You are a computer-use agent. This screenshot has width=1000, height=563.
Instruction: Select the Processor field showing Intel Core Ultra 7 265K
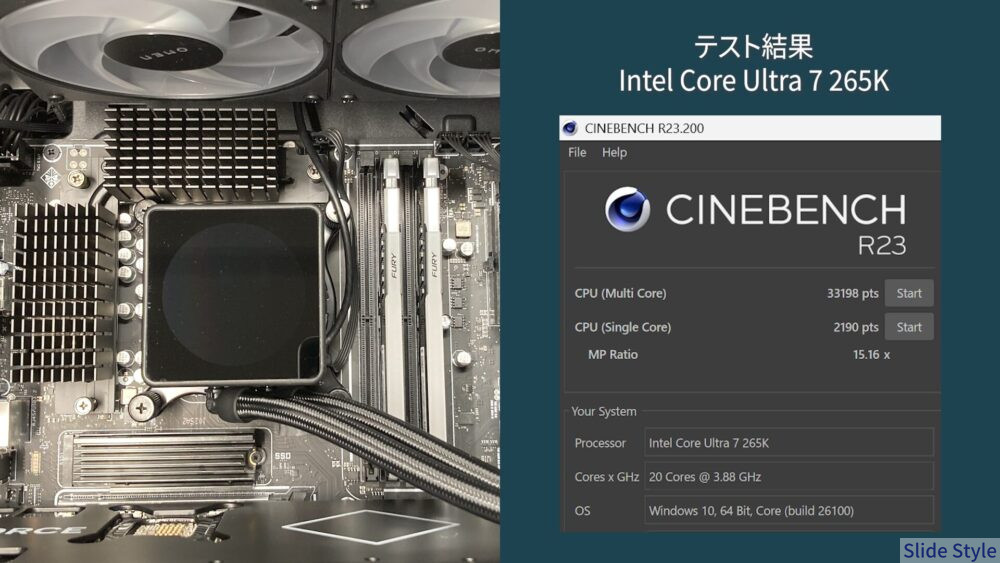coord(789,442)
